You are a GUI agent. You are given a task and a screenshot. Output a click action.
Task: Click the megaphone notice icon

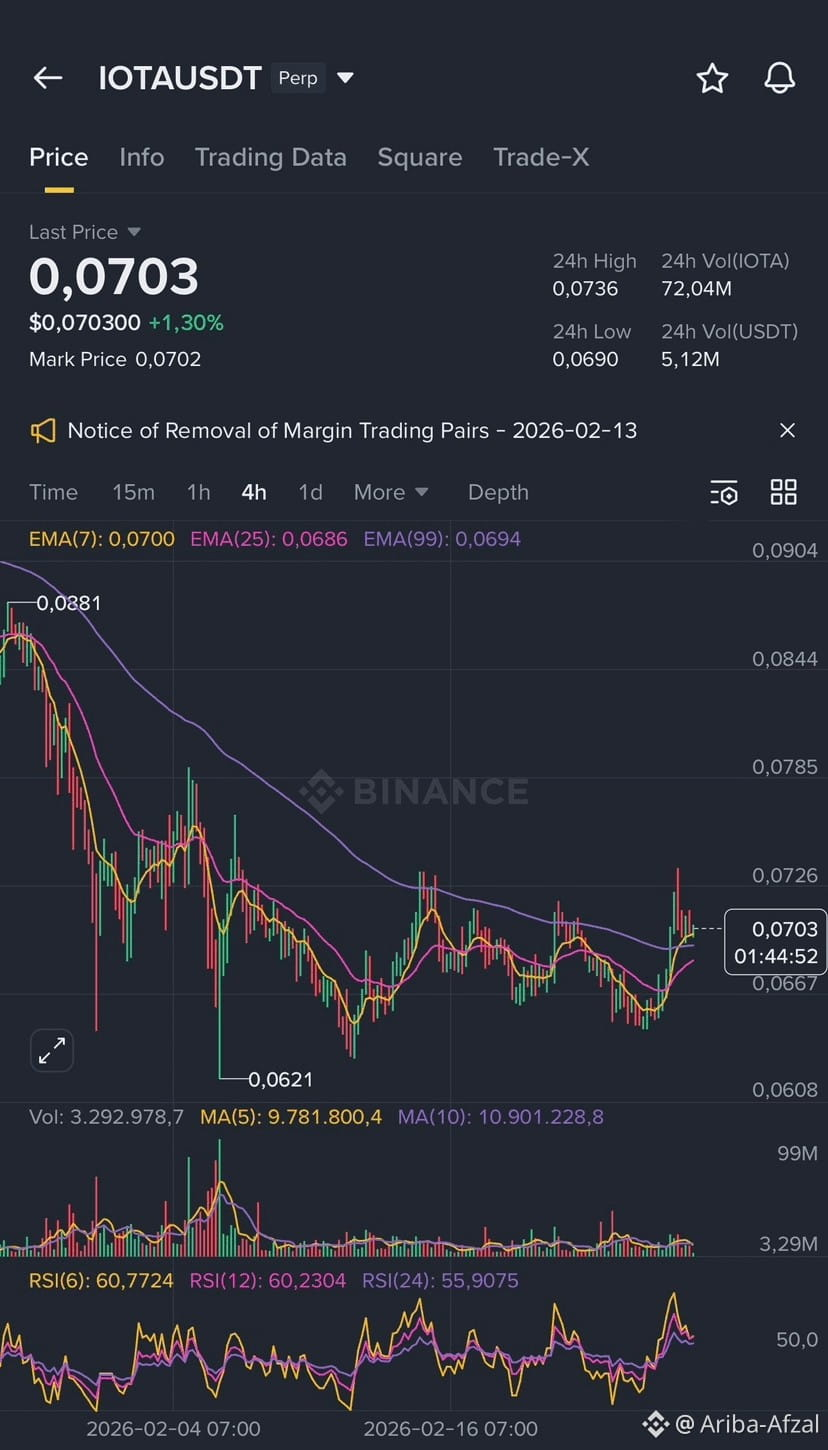[42, 431]
